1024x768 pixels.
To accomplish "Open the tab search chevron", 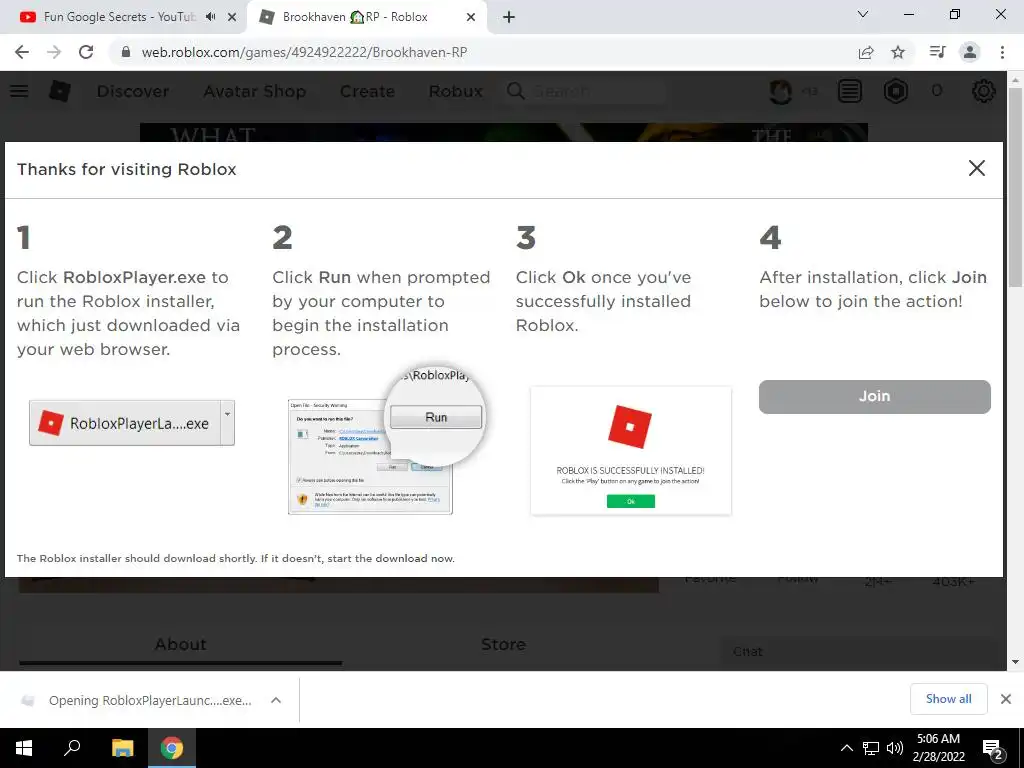I will [x=863, y=14].
